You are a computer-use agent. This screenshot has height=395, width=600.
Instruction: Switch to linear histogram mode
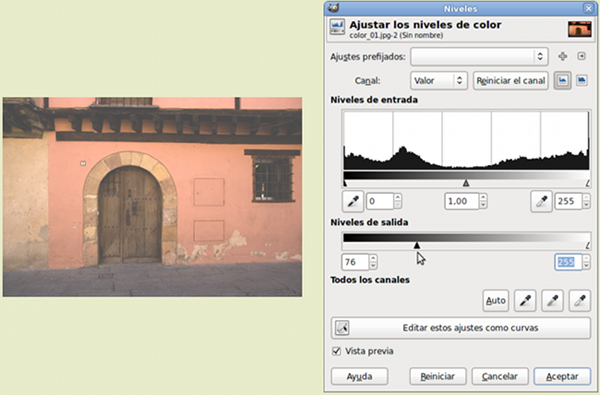pyautogui.click(x=562, y=80)
